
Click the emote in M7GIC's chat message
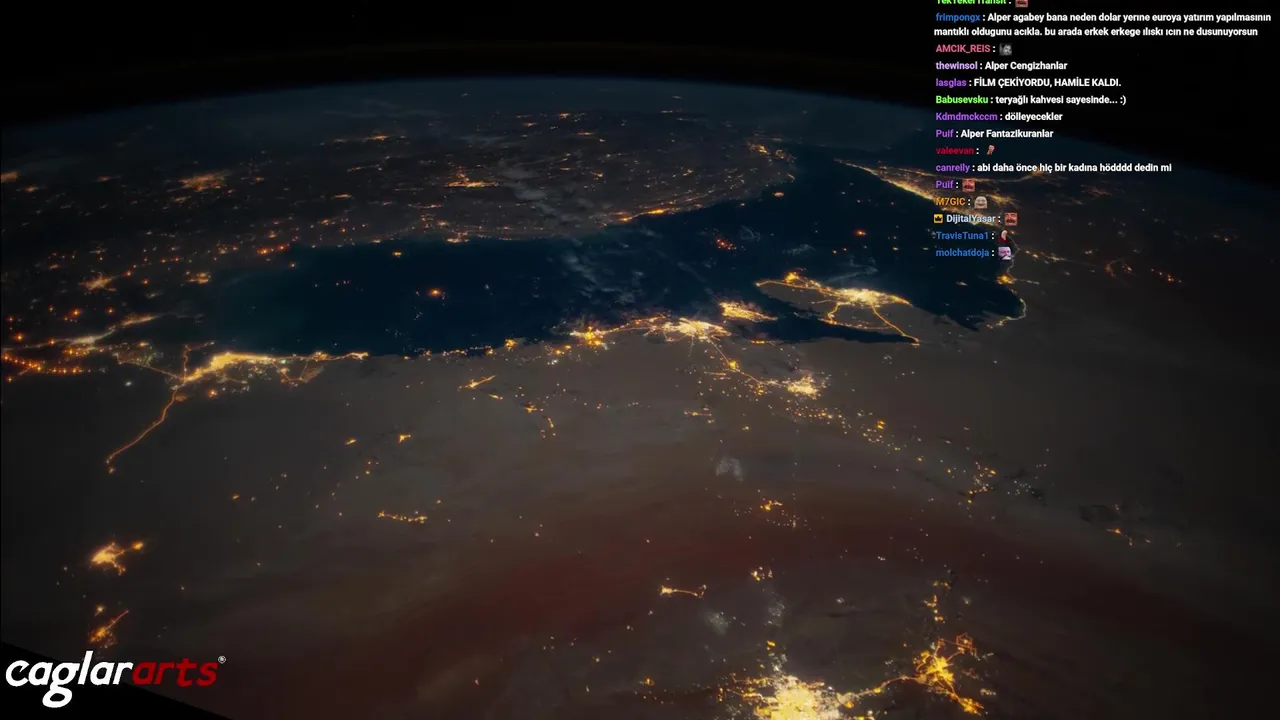click(981, 202)
